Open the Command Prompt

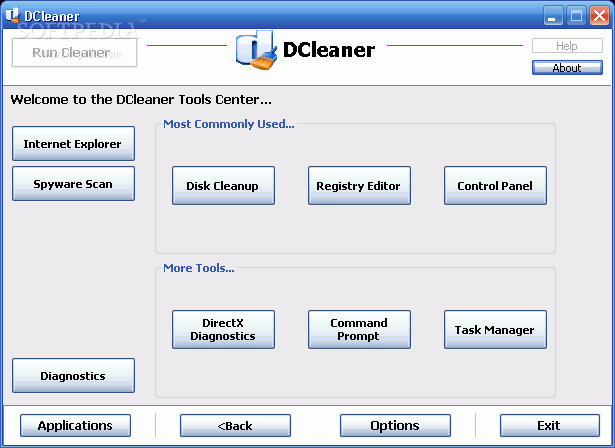pyautogui.click(x=359, y=330)
